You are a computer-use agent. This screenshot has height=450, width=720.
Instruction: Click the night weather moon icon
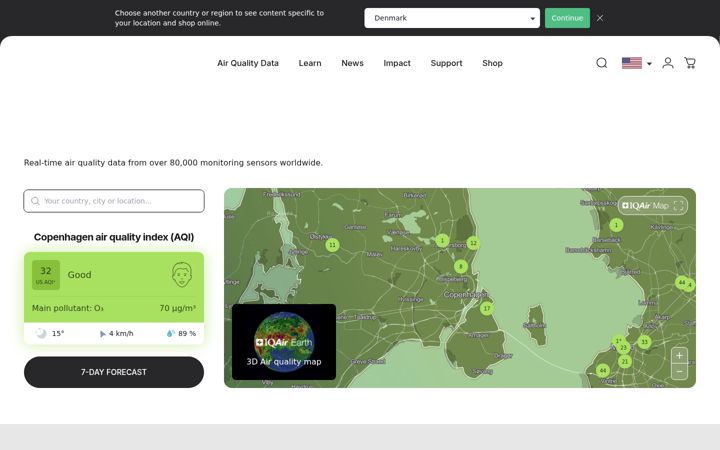[x=41, y=333]
